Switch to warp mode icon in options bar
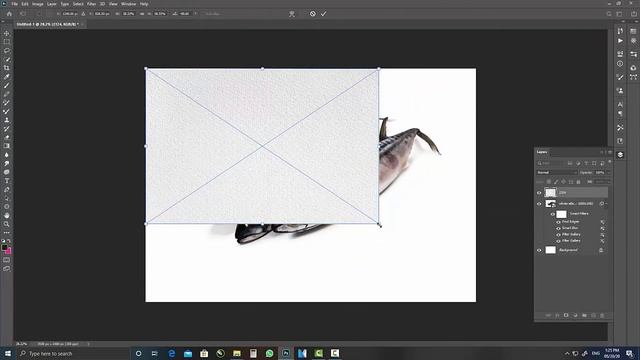Viewport: 640px width, 360px height. 292,13
